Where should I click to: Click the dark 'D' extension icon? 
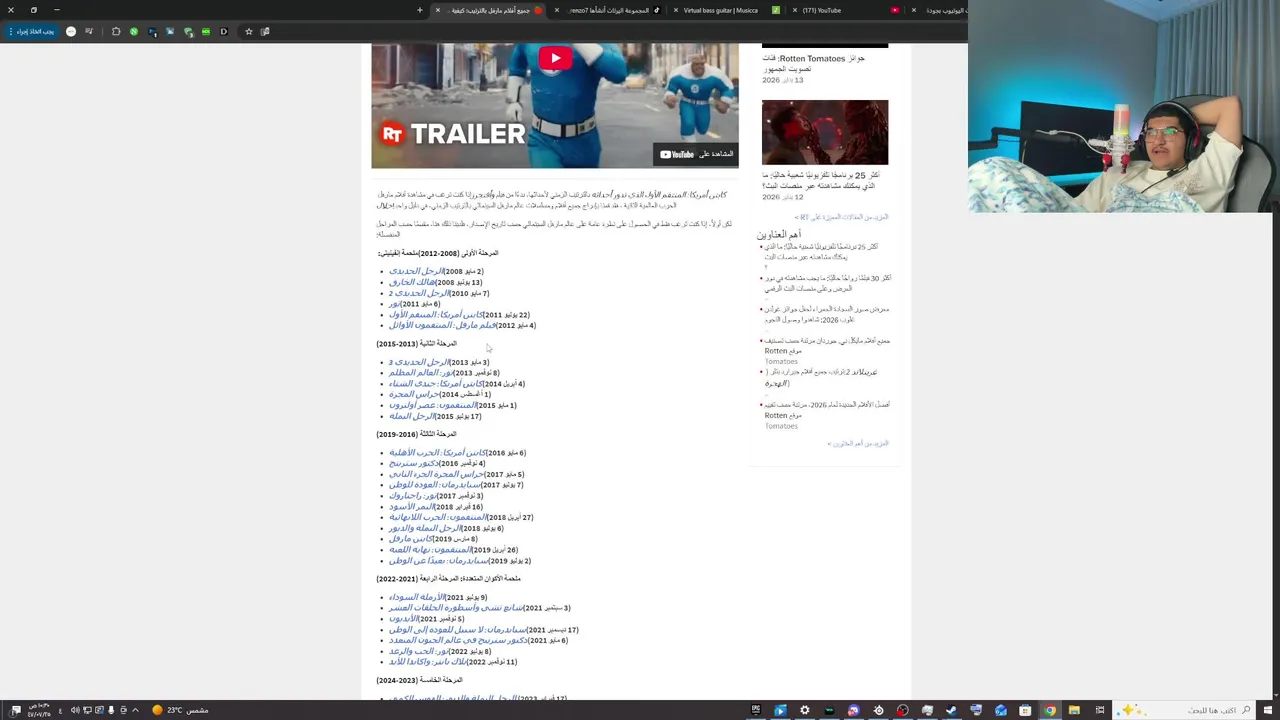tap(224, 32)
